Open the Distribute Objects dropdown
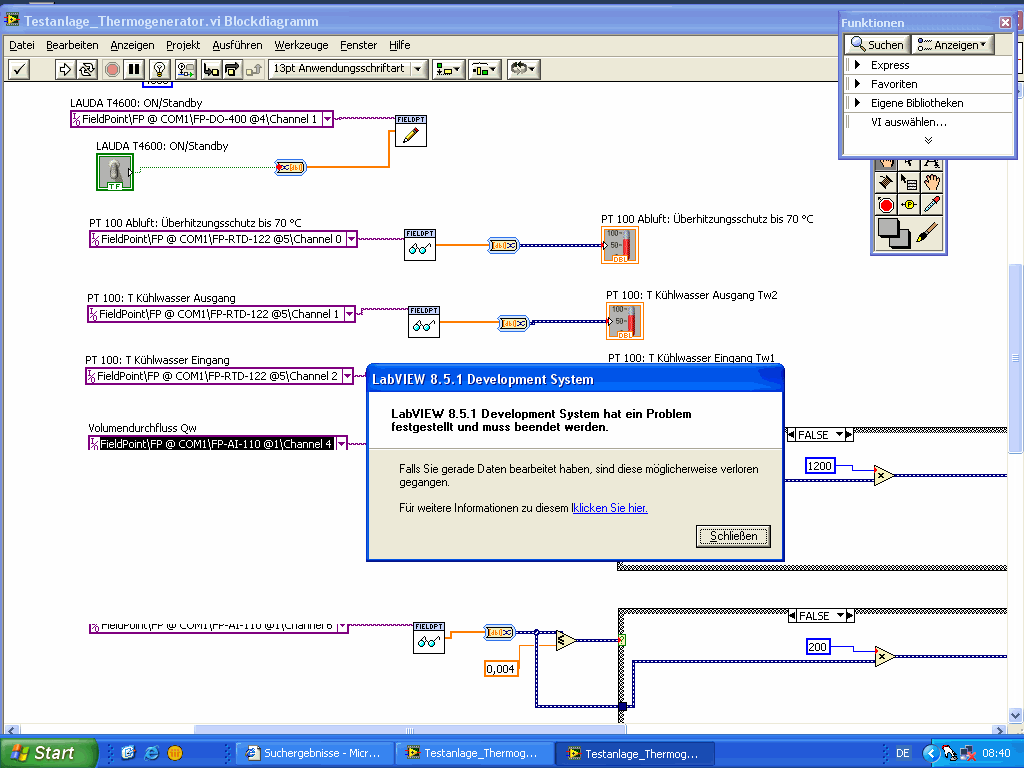The height and width of the screenshot is (768, 1024). click(485, 69)
